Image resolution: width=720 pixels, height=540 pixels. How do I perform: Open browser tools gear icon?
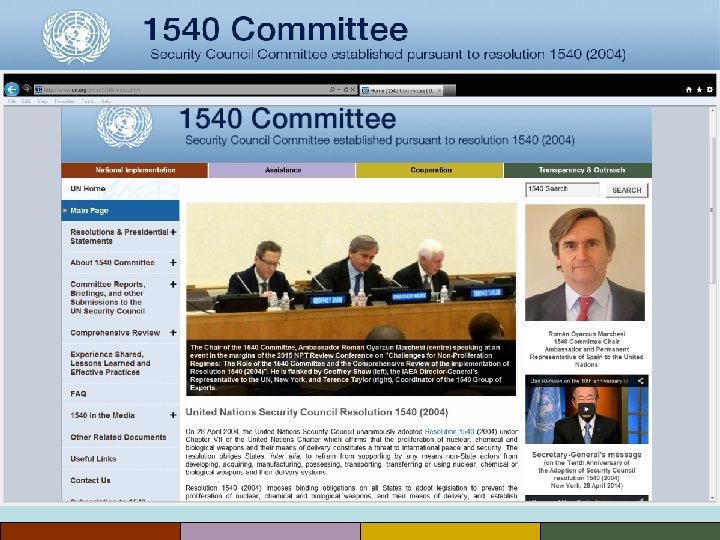tap(710, 90)
